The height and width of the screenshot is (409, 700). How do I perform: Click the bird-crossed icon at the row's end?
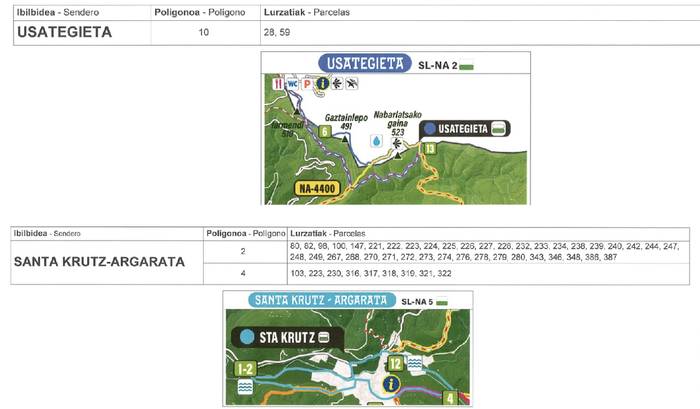[352, 83]
